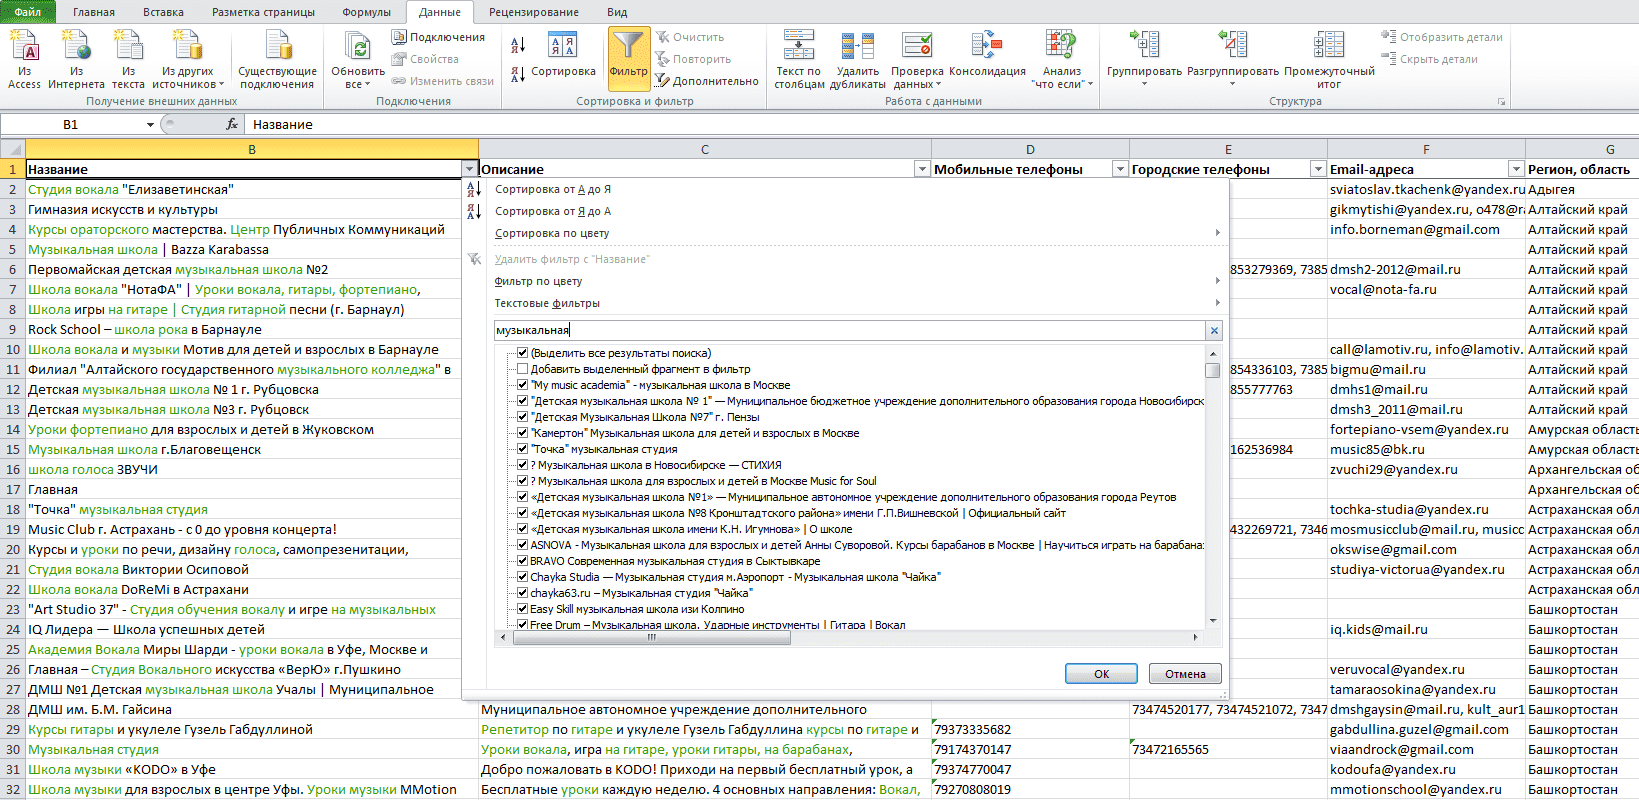The image size is (1639, 800).
Task: Open filter dropdown for Email-адреса column
Action: [x=1516, y=169]
